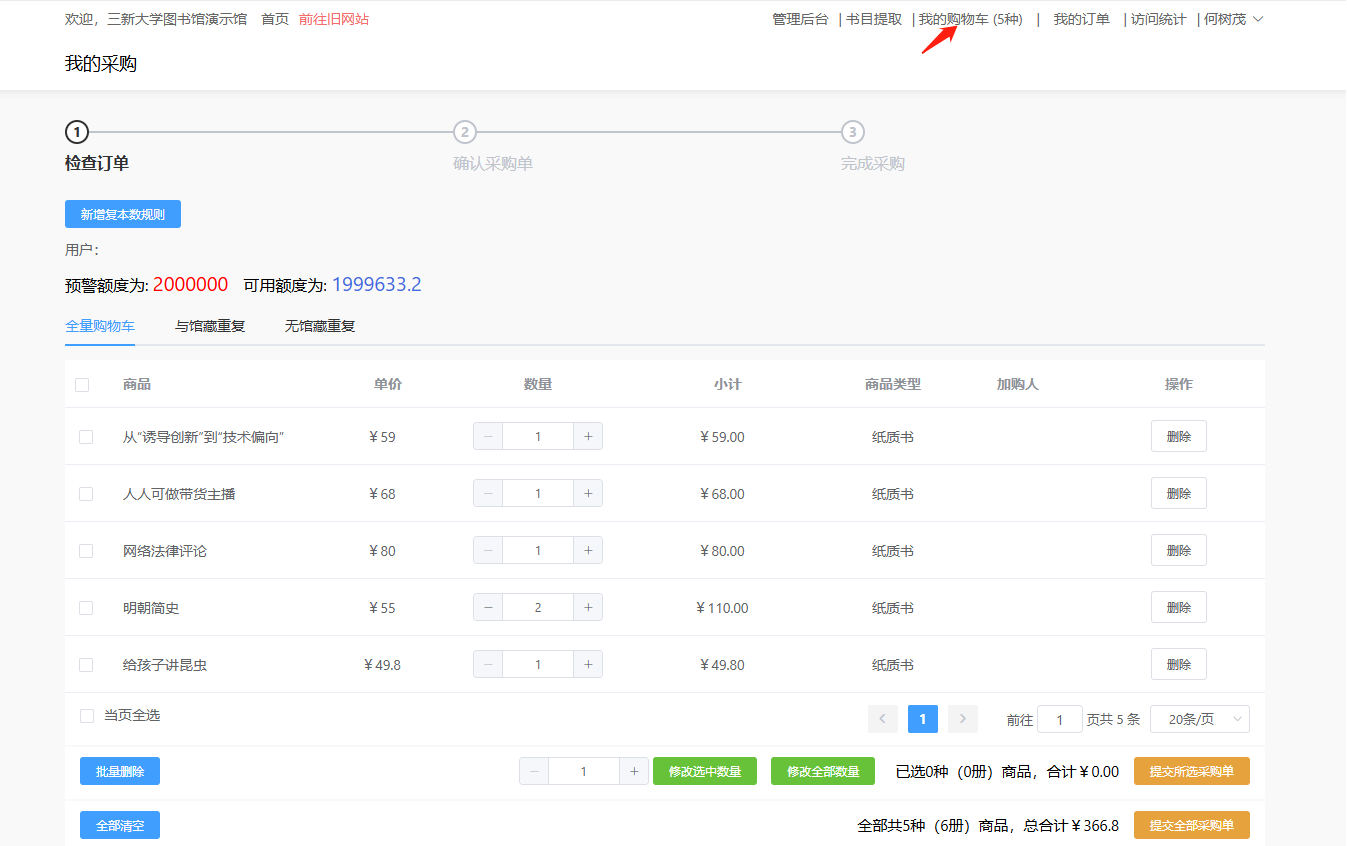Click plus icon for 网络法律评论 quantity

tap(588, 551)
